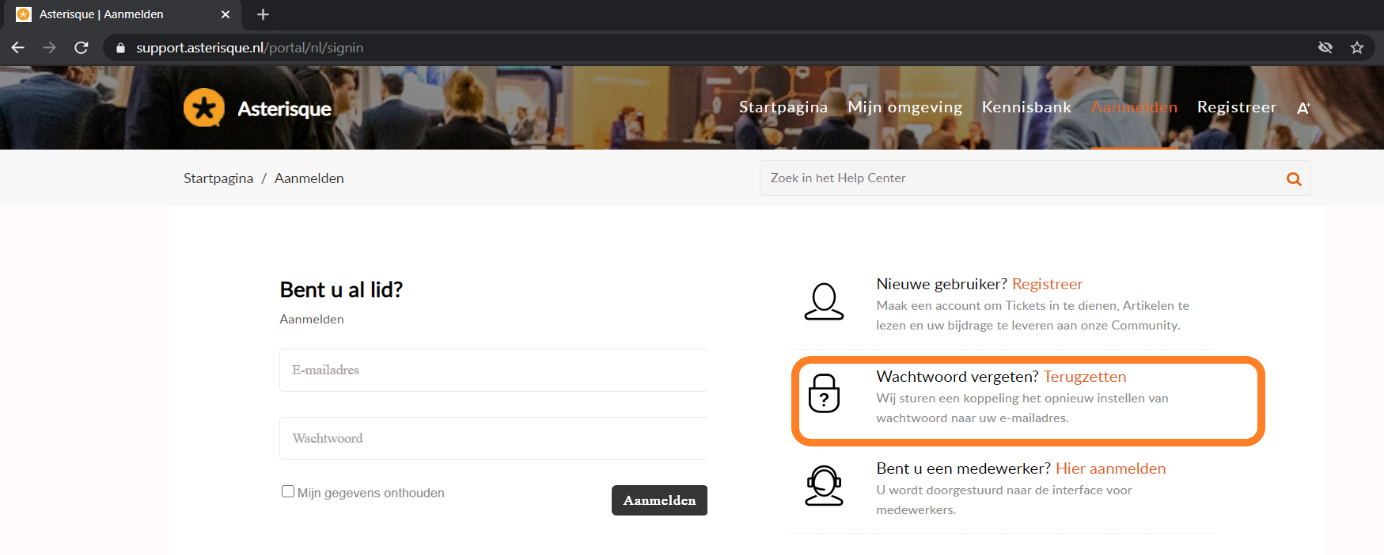The height and width of the screenshot is (555, 1384).
Task: Click the Help Center search box
Action: click(1020, 178)
